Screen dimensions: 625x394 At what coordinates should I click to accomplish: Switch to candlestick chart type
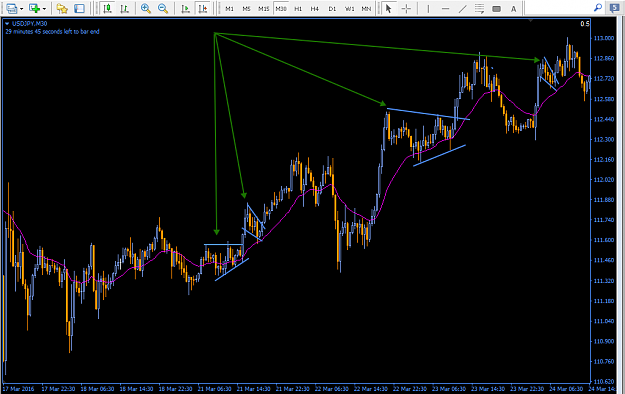pos(107,8)
